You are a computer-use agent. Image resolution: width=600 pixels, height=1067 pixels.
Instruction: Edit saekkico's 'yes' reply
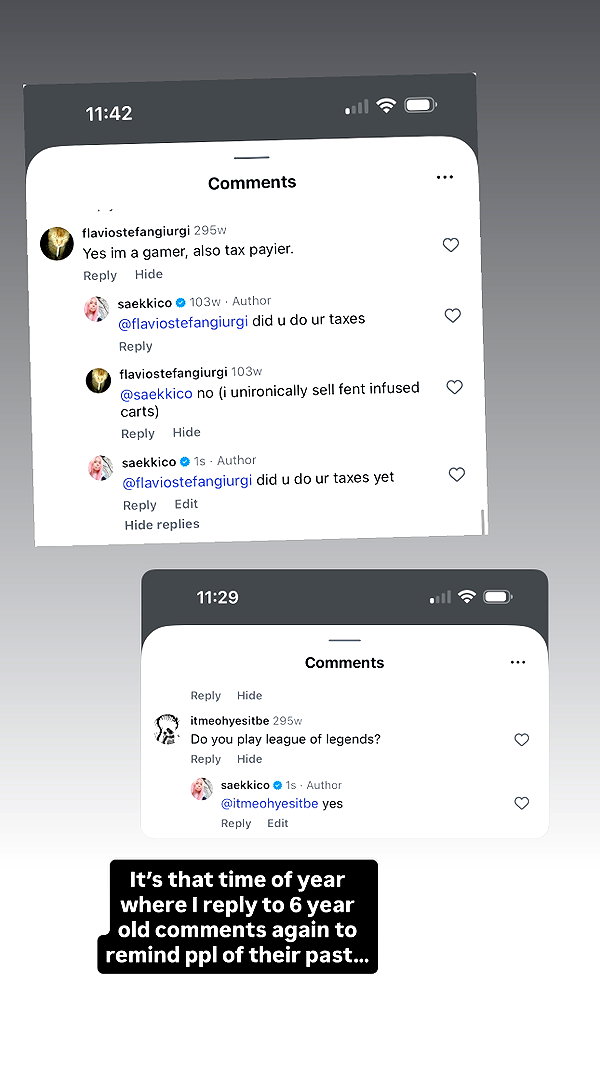click(x=278, y=823)
